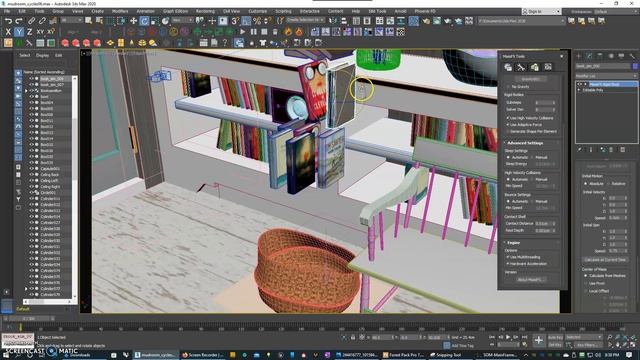
Task: Click the pause icon in MassFX toolbar
Action: click(253, 31)
